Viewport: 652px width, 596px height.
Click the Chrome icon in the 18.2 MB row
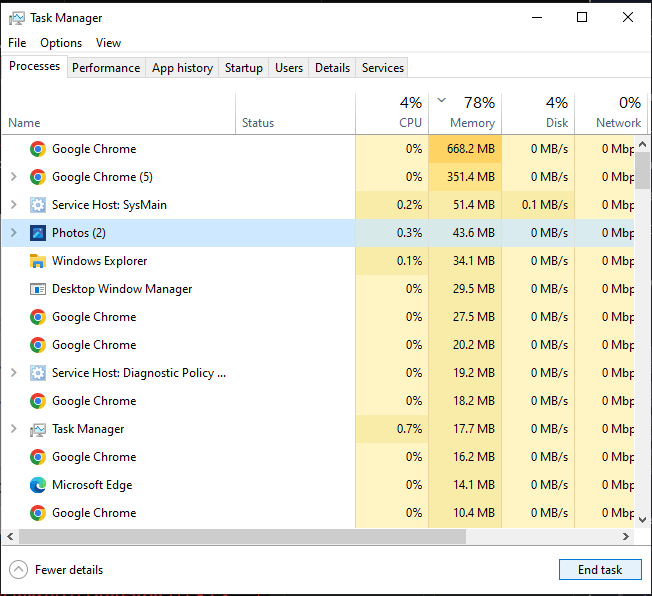click(x=38, y=401)
